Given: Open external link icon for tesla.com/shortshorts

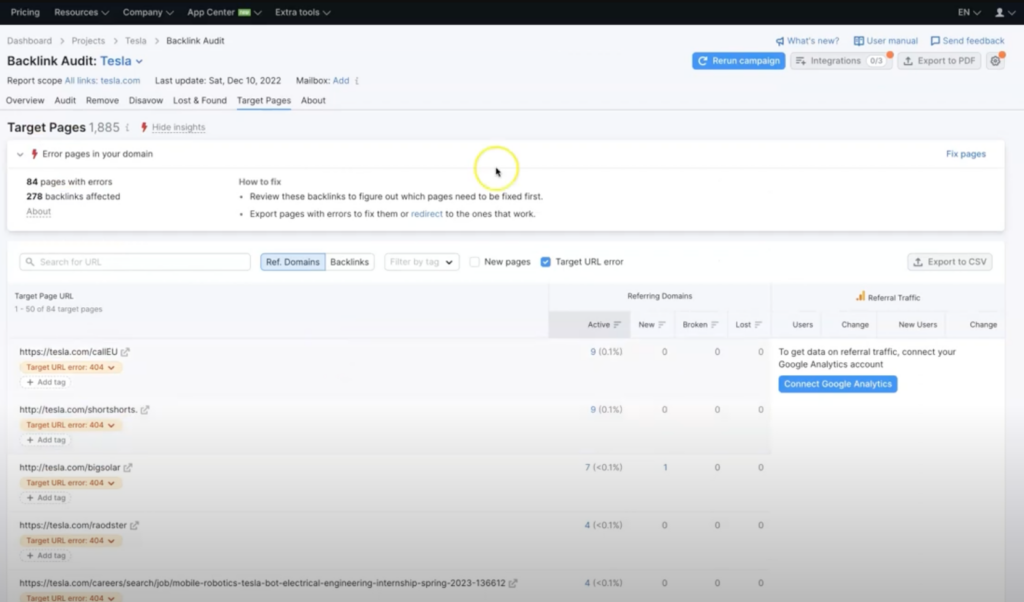Looking at the screenshot, I should (145, 410).
